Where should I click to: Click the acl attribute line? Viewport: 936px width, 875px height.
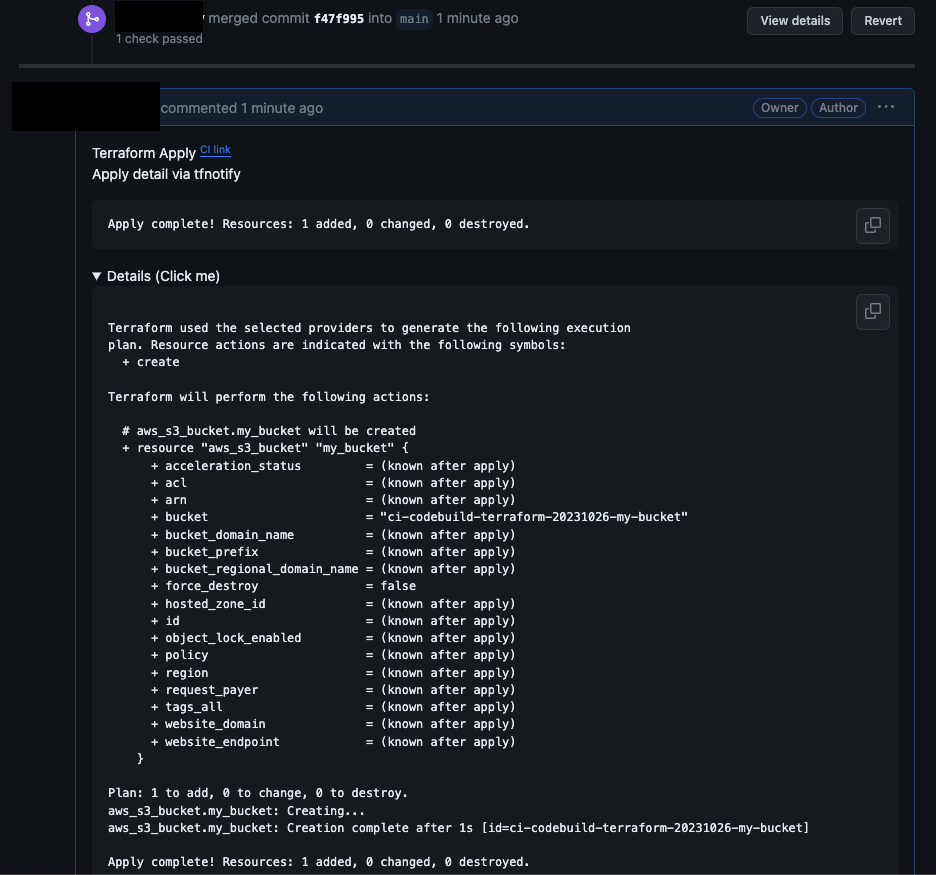[x=332, y=483]
